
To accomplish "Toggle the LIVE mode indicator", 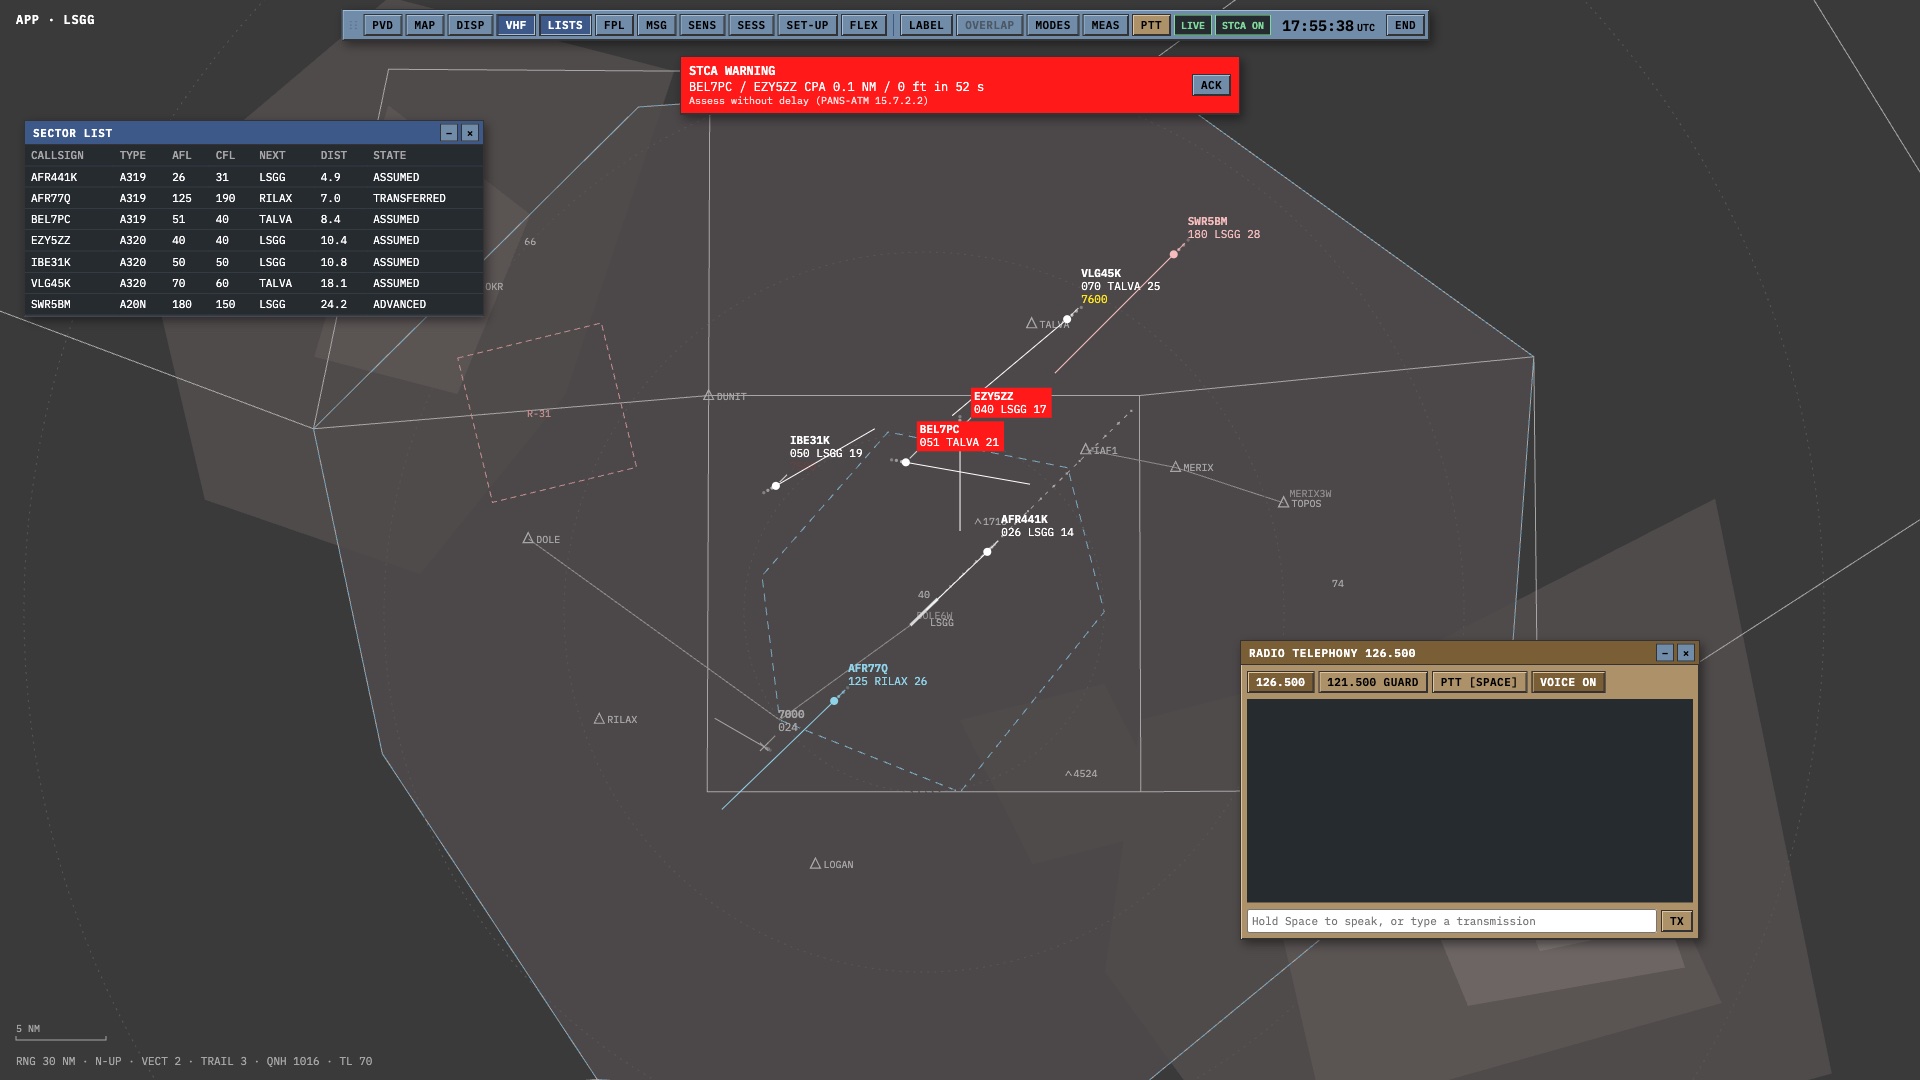I will coord(1193,25).
